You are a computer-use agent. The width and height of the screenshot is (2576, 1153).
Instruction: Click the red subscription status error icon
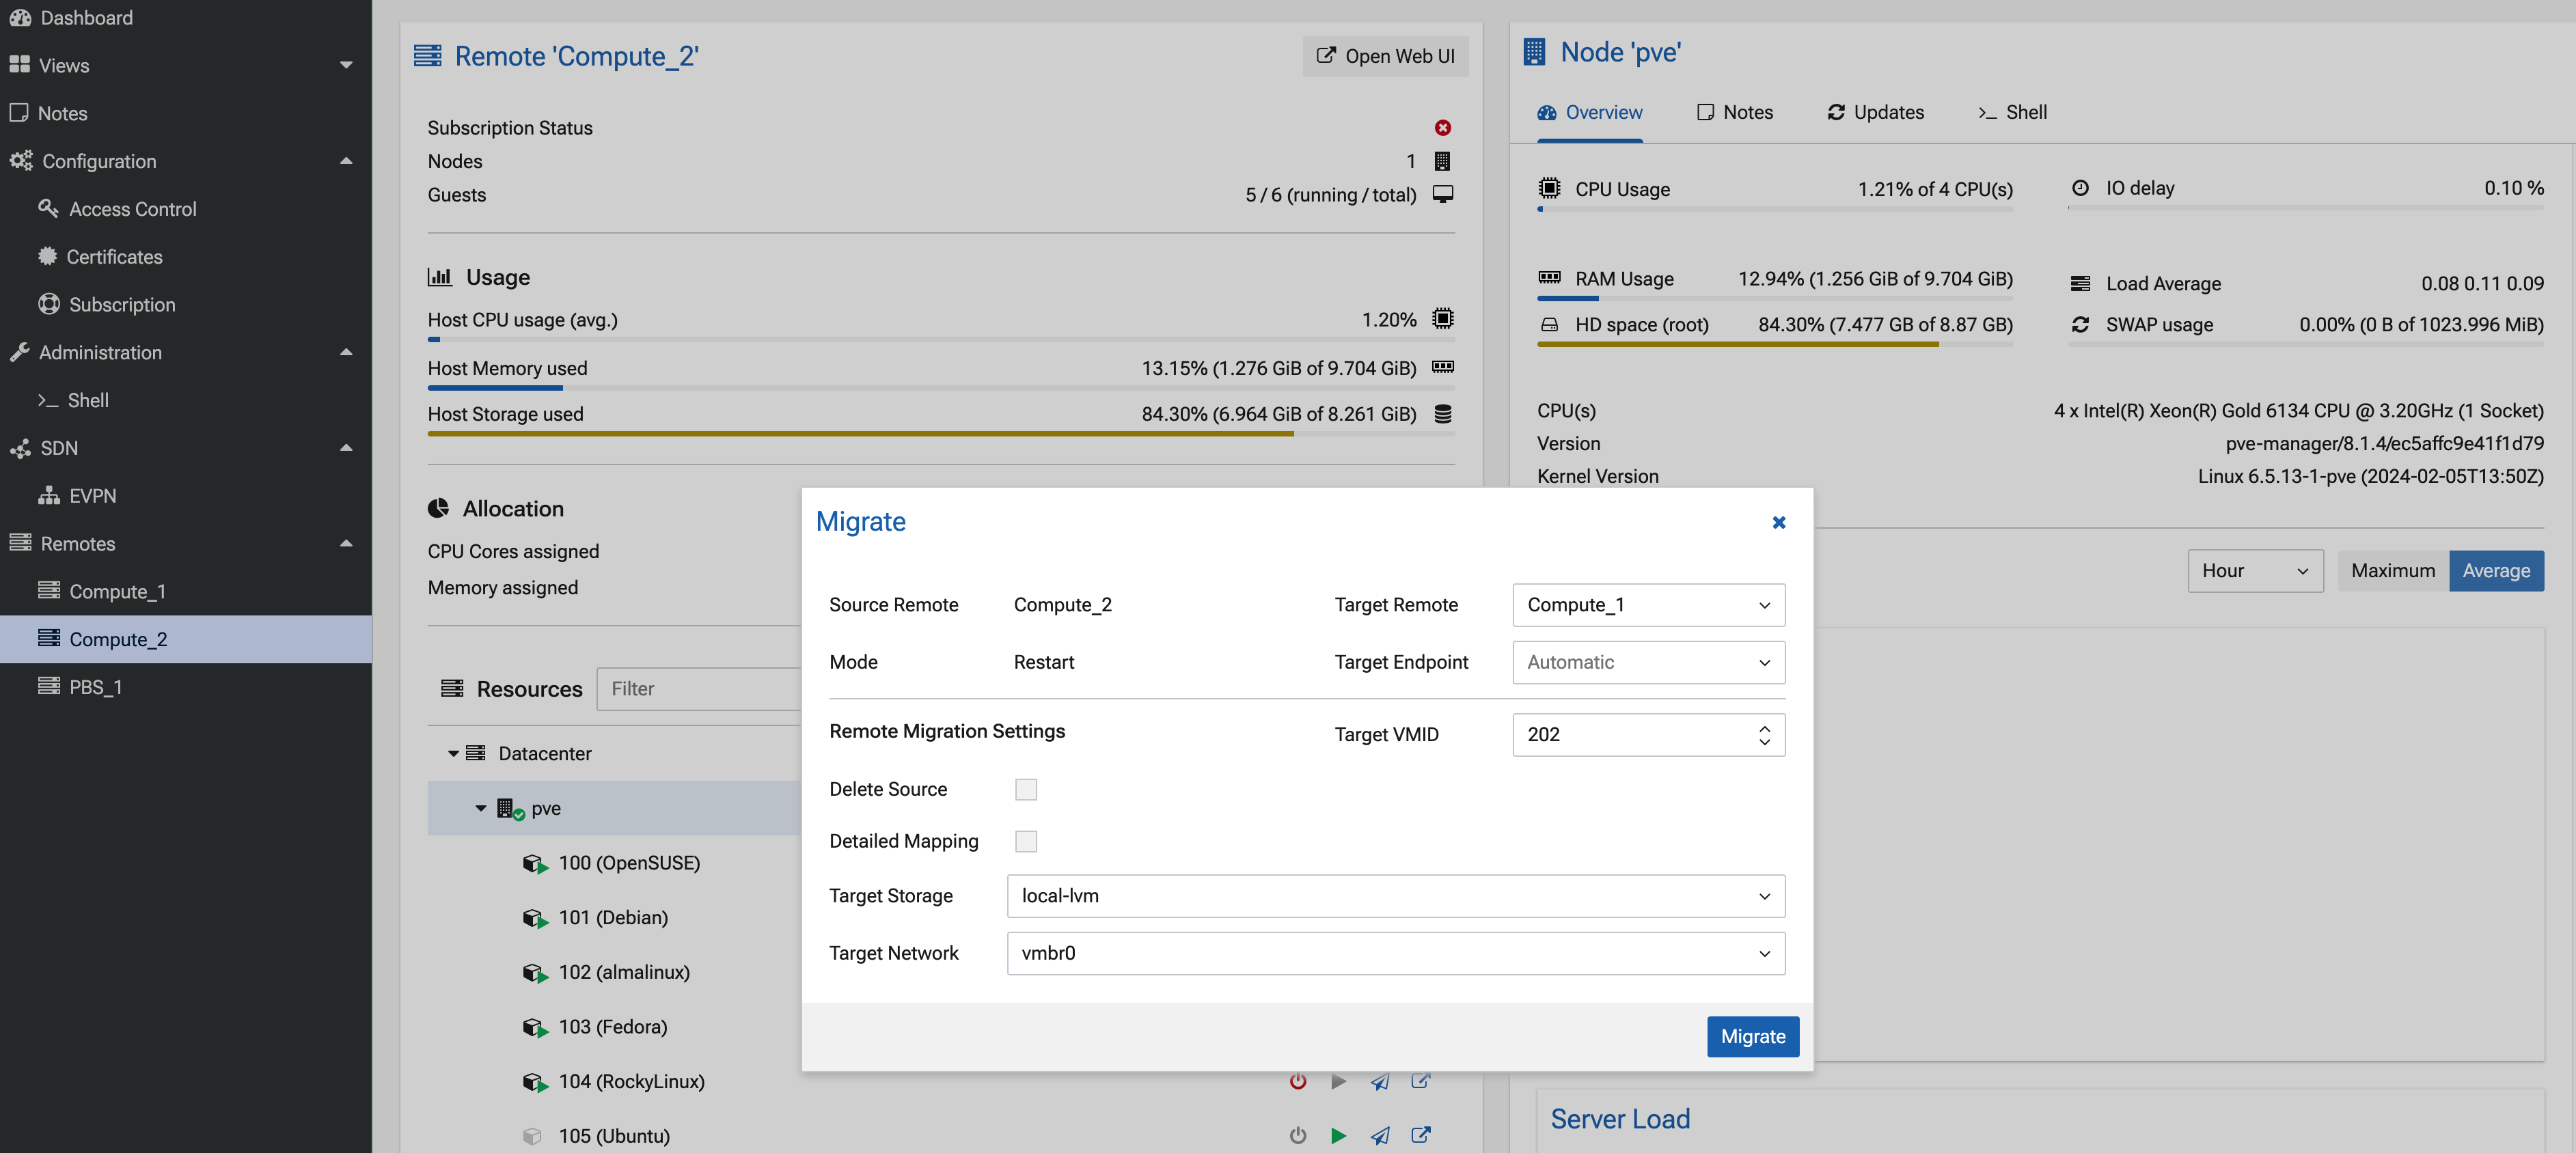1442,128
